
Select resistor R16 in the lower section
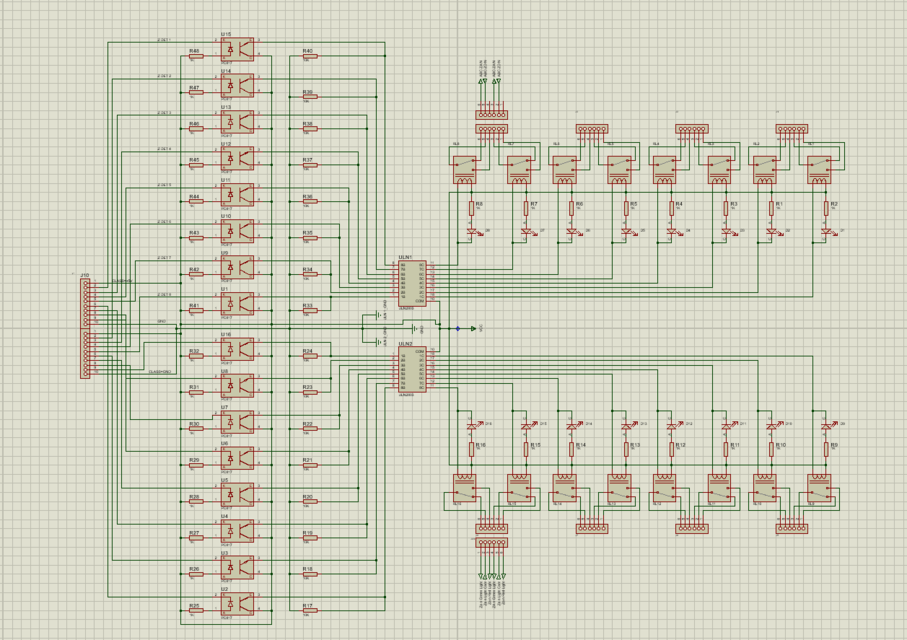pyautogui.click(x=472, y=449)
